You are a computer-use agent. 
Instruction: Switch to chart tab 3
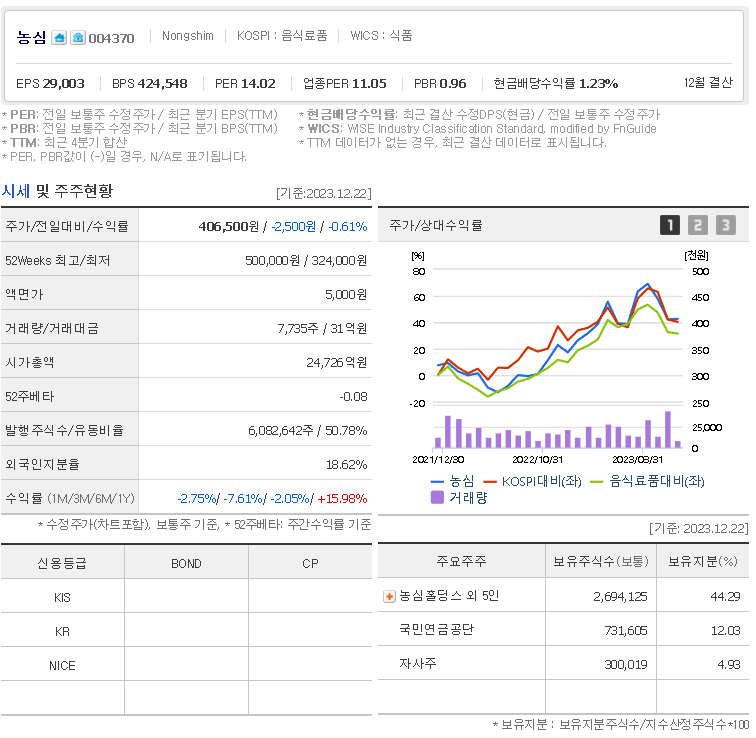point(726,225)
